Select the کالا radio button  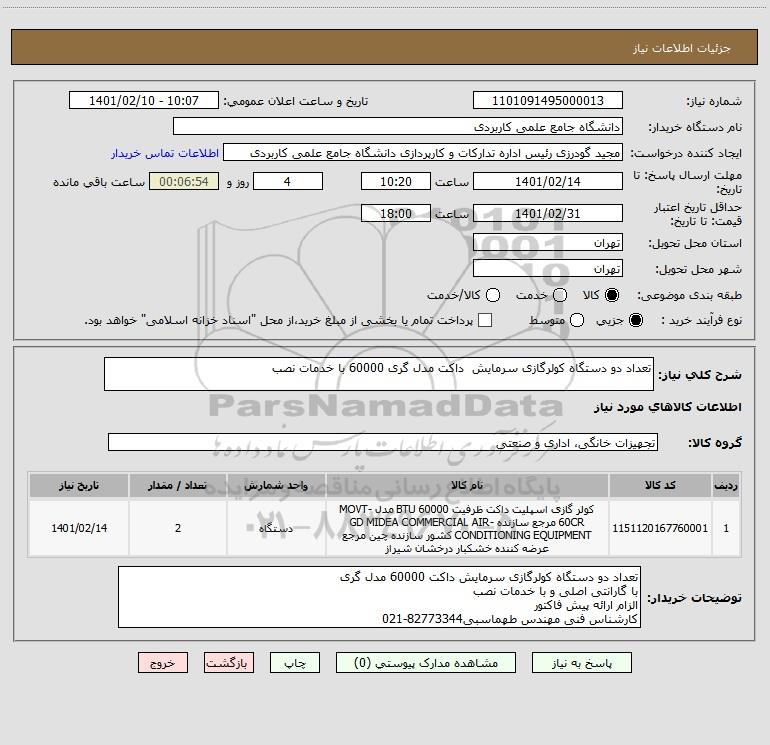pyautogui.click(x=612, y=295)
